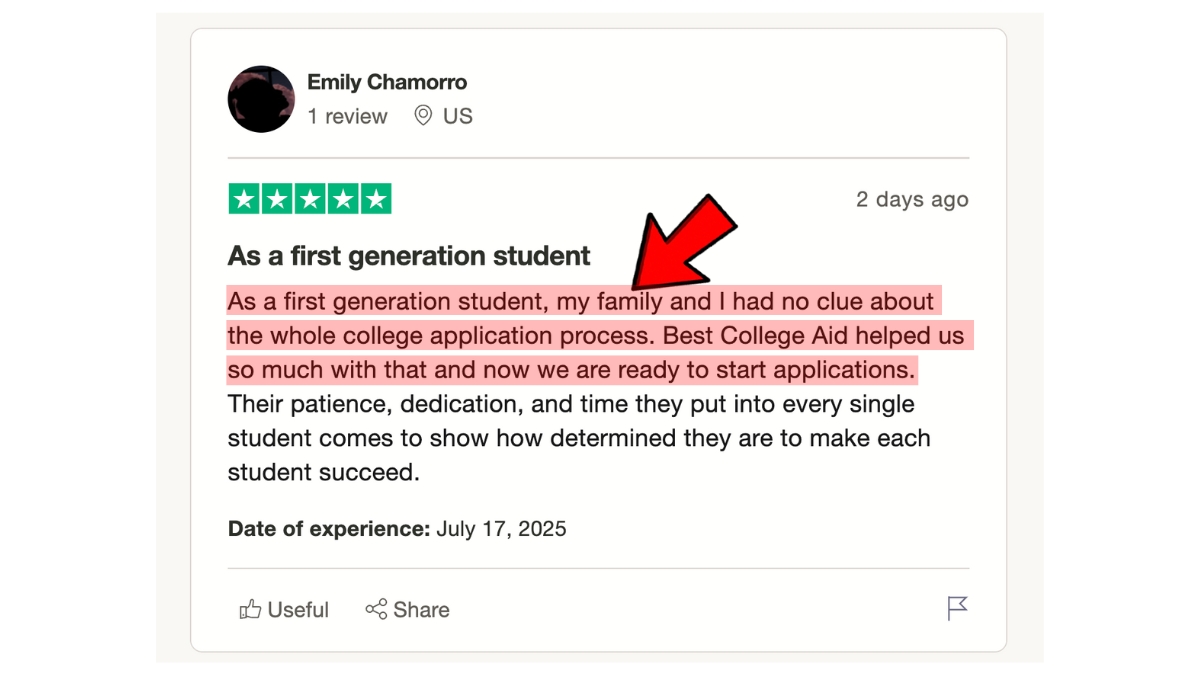
Task: Click the third green rating star
Action: tap(310, 199)
